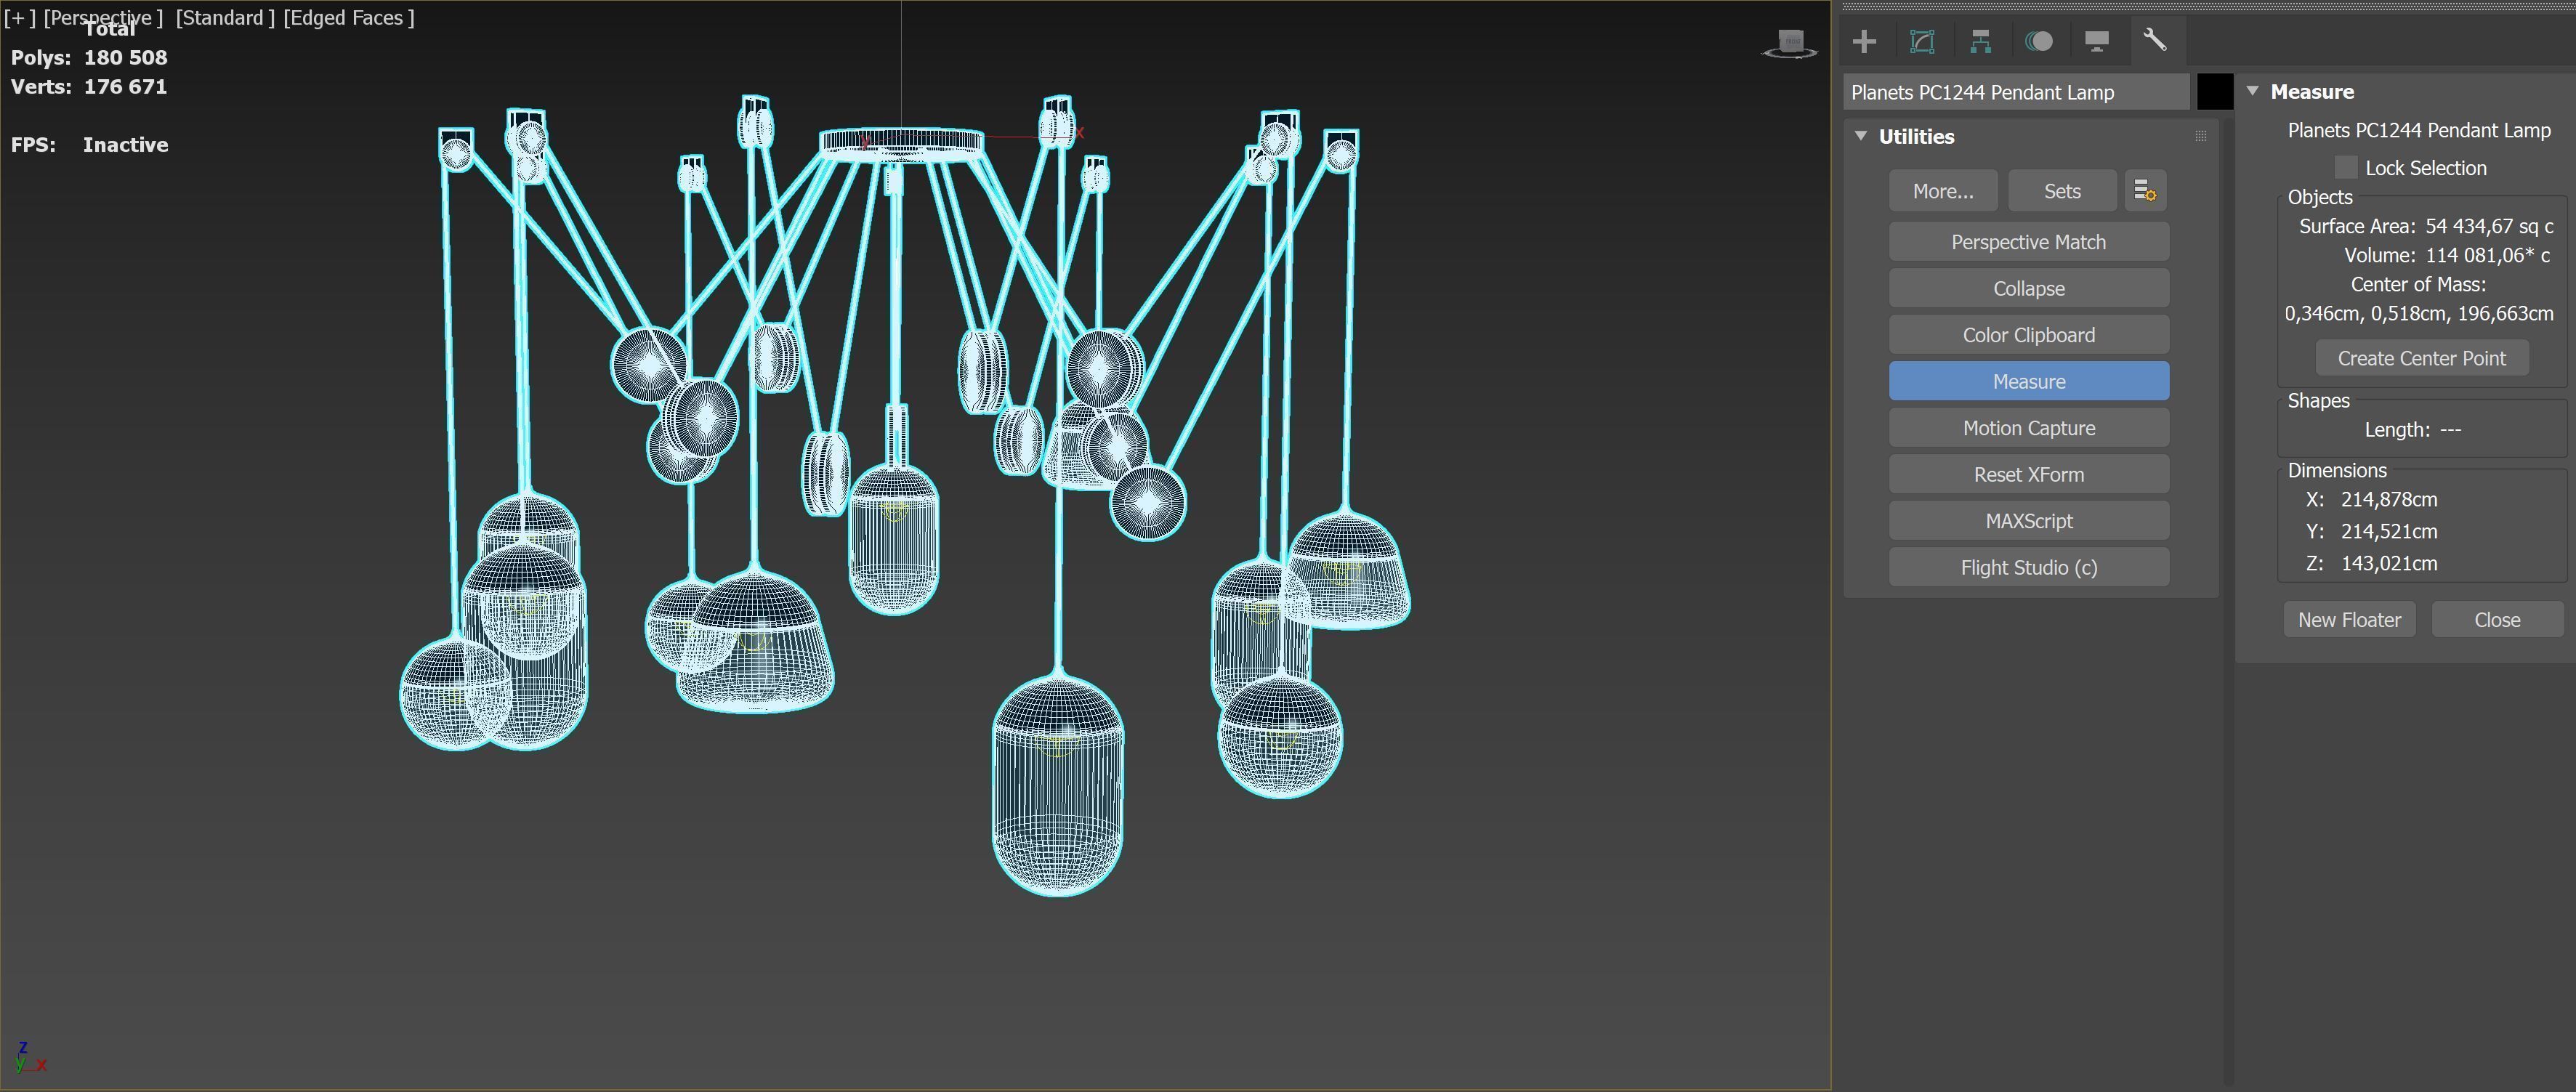Open the Standard shading menu
Image resolution: width=2576 pixels, height=1092 pixels.
[225, 17]
